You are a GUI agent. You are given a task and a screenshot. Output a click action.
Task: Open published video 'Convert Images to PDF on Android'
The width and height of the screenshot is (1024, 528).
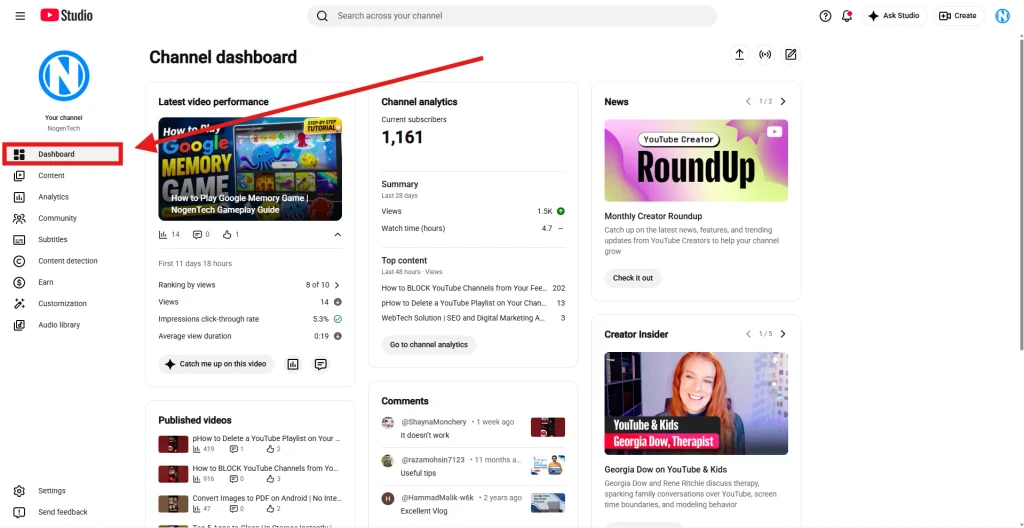[x=250, y=504]
